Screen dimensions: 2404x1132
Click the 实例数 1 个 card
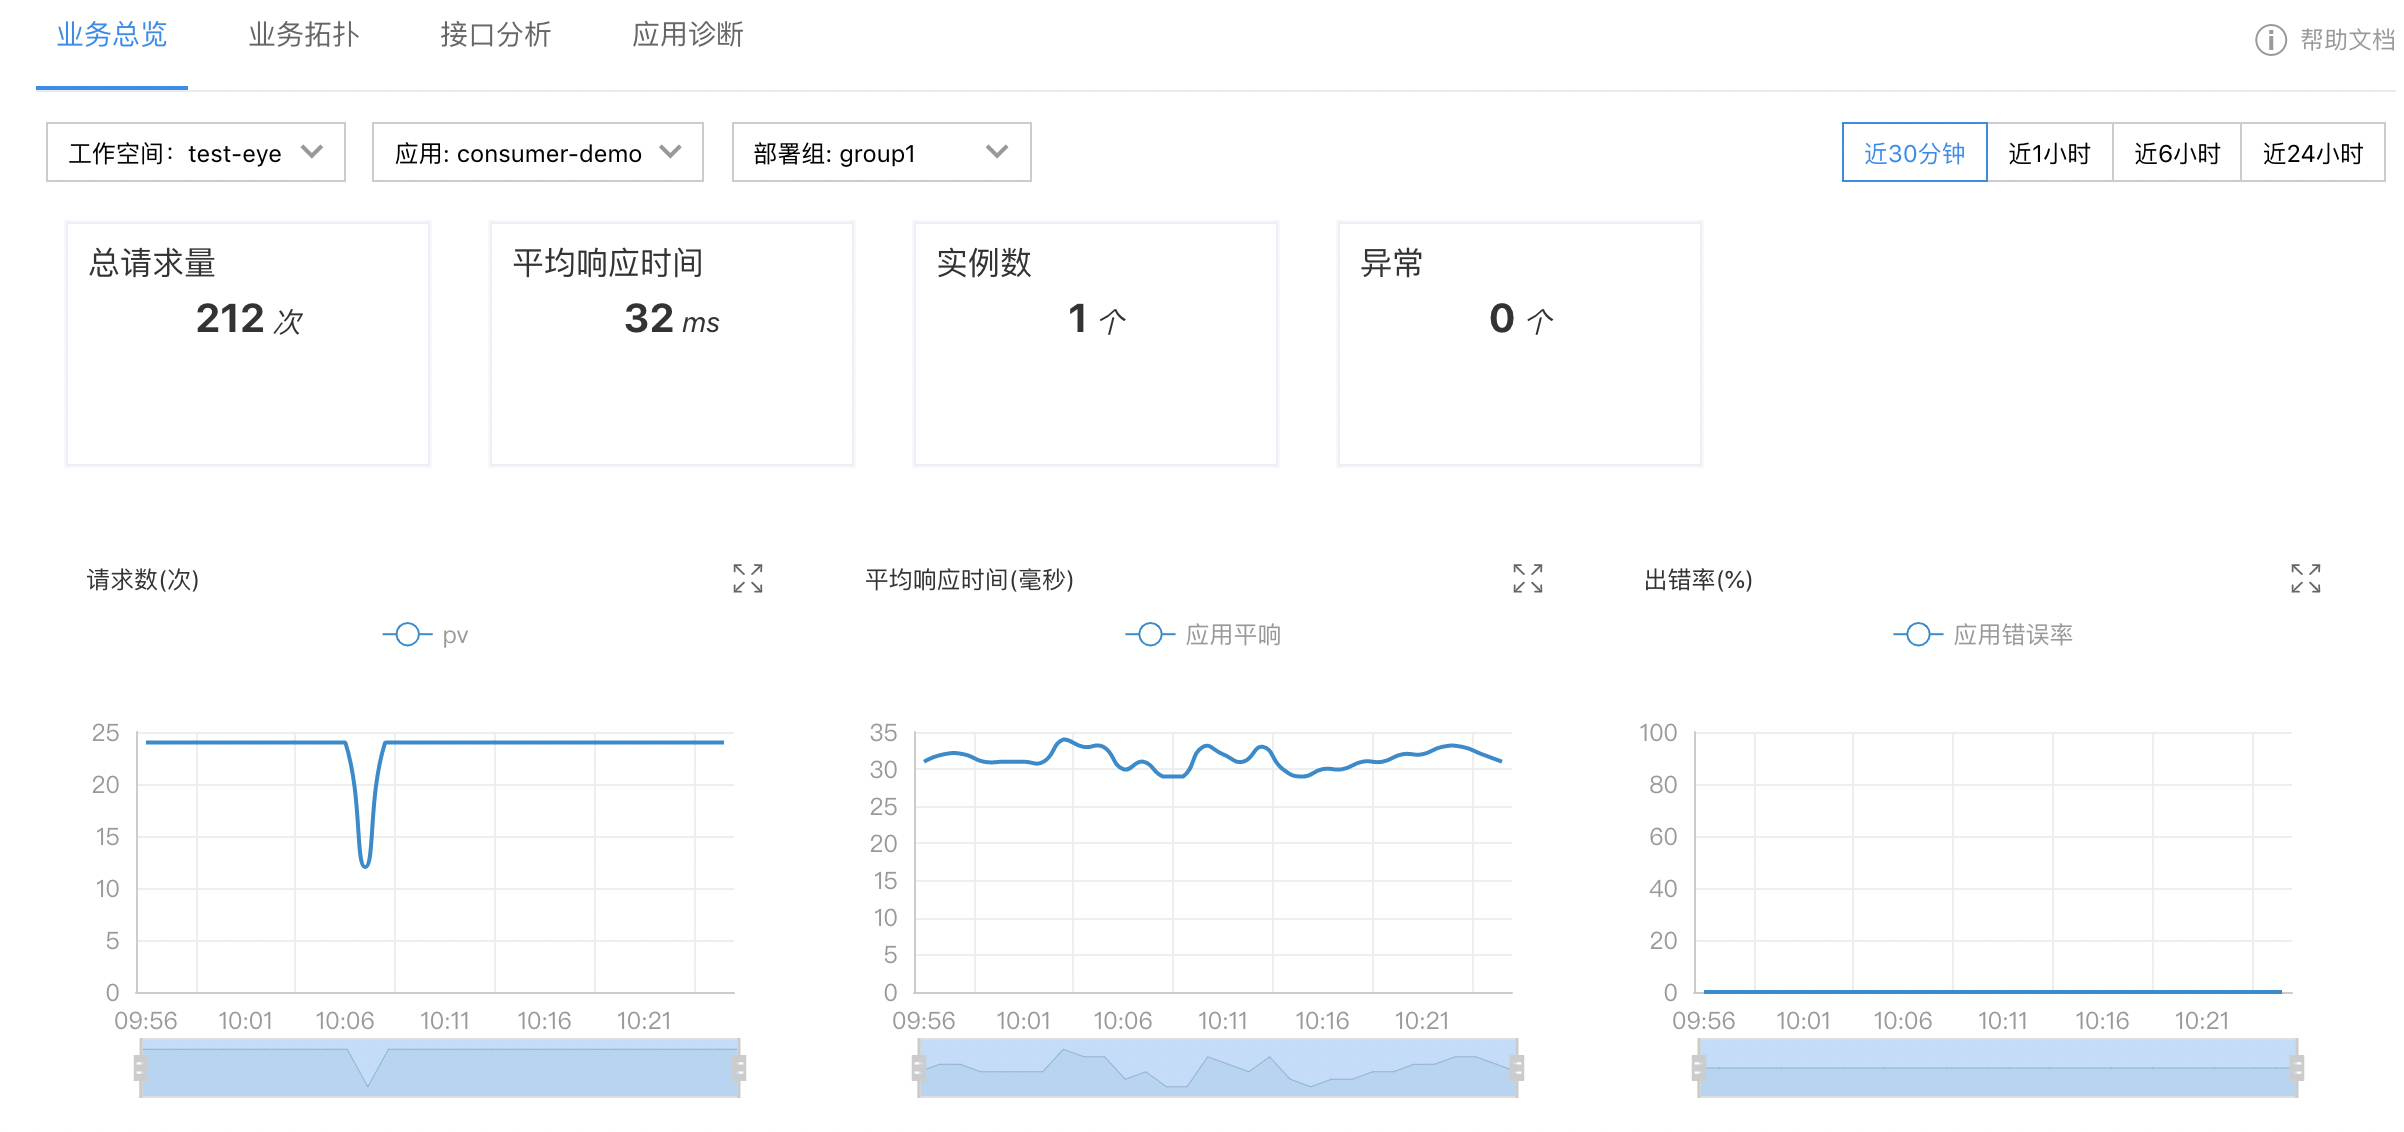coord(1096,344)
